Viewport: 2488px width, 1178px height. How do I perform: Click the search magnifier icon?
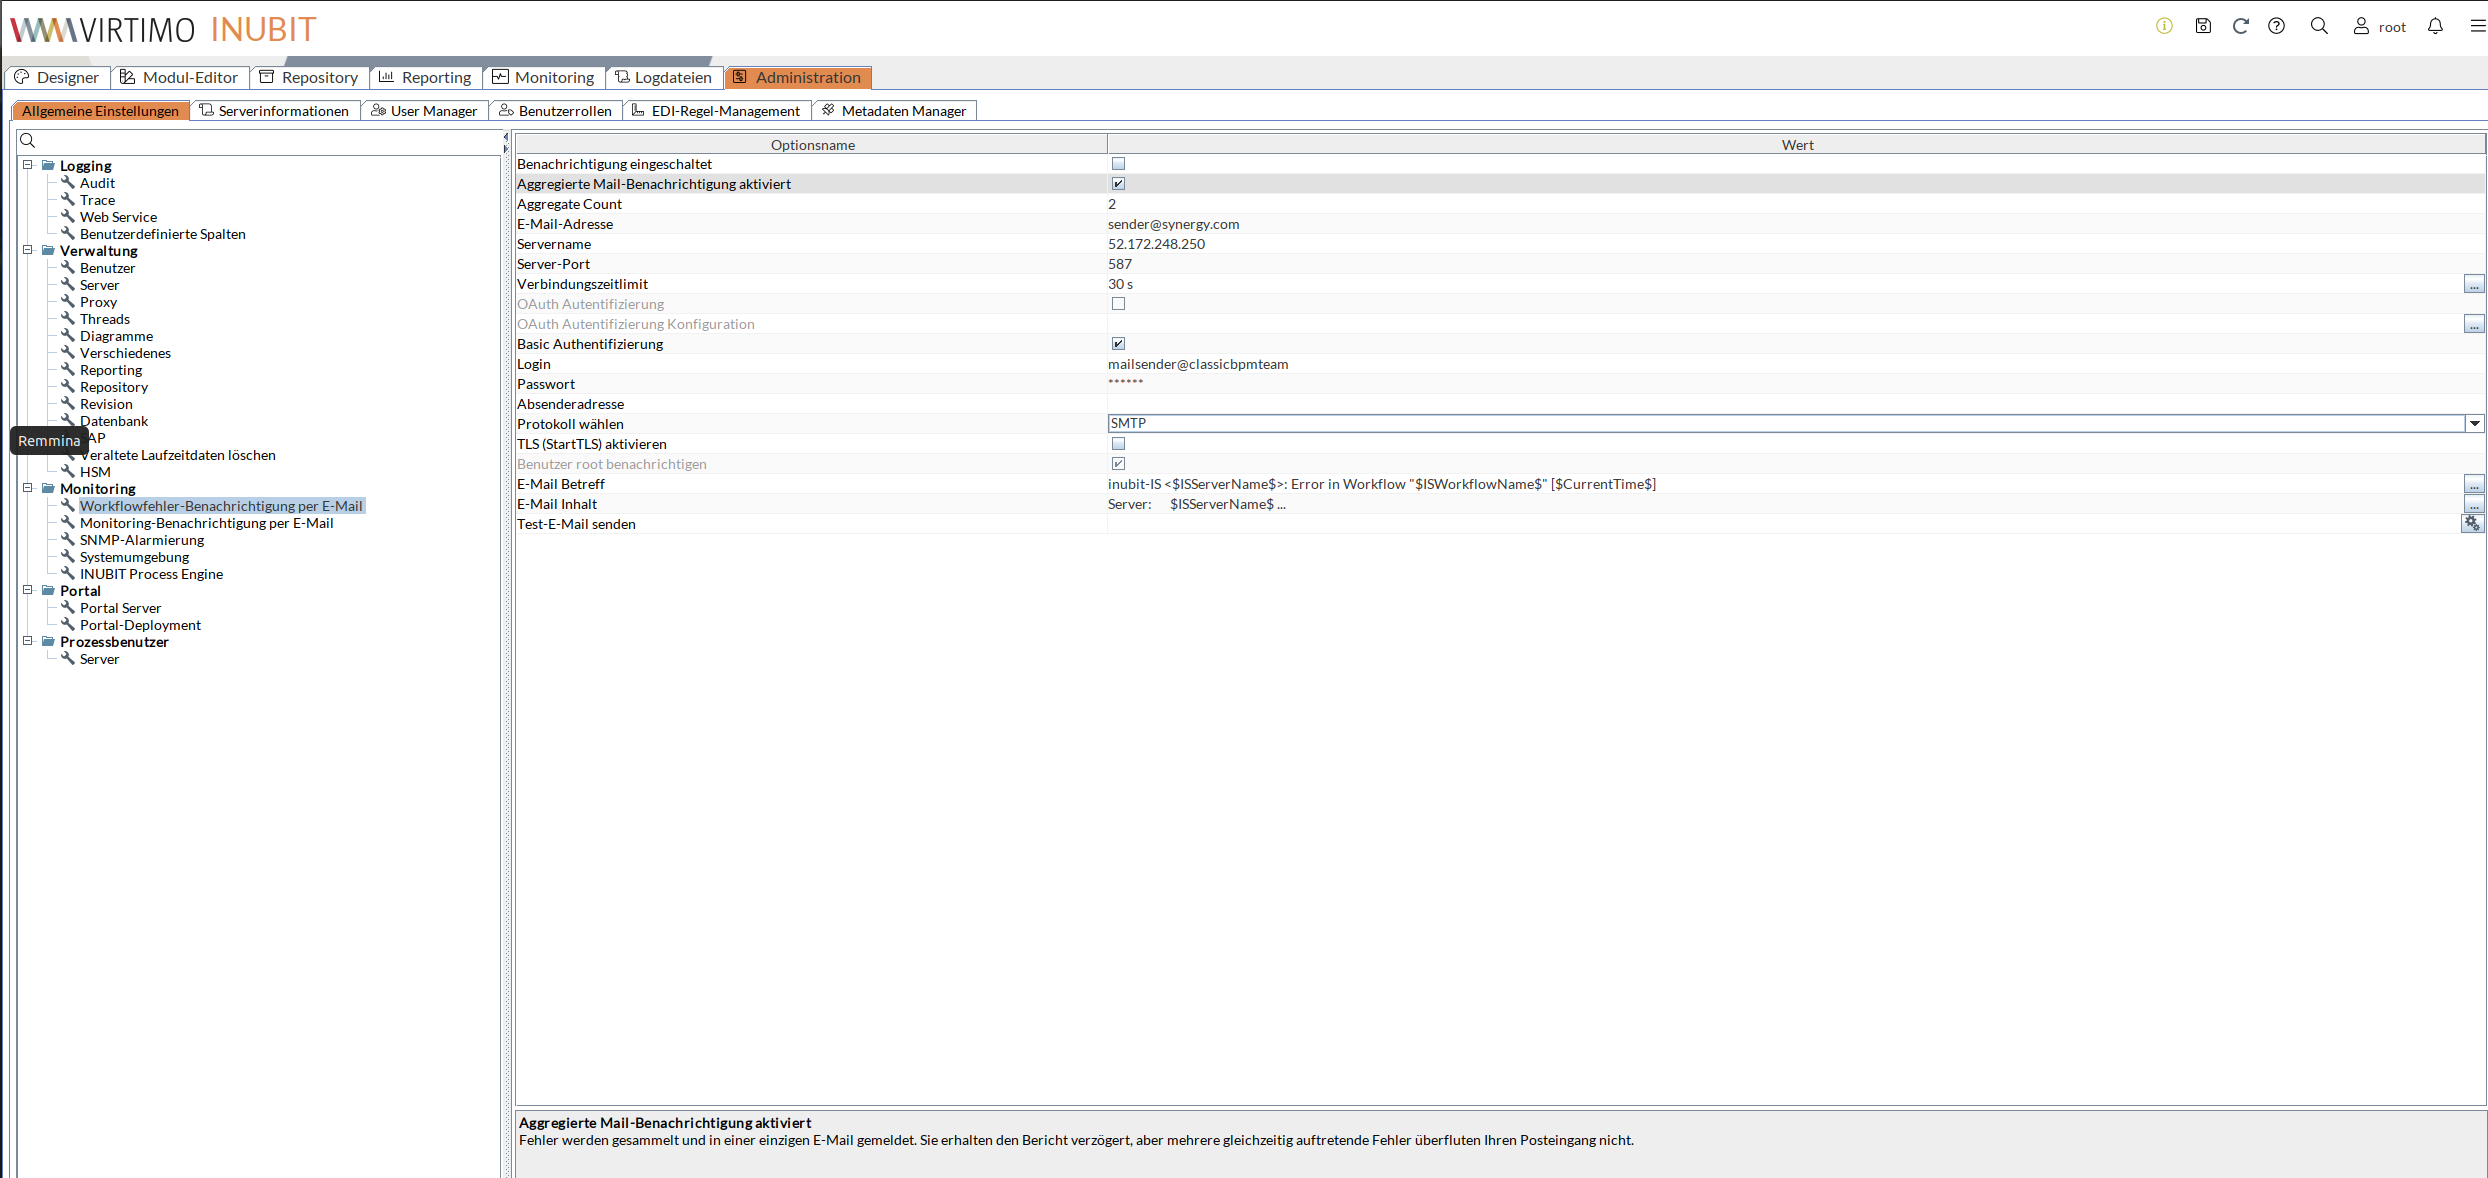(x=2319, y=27)
